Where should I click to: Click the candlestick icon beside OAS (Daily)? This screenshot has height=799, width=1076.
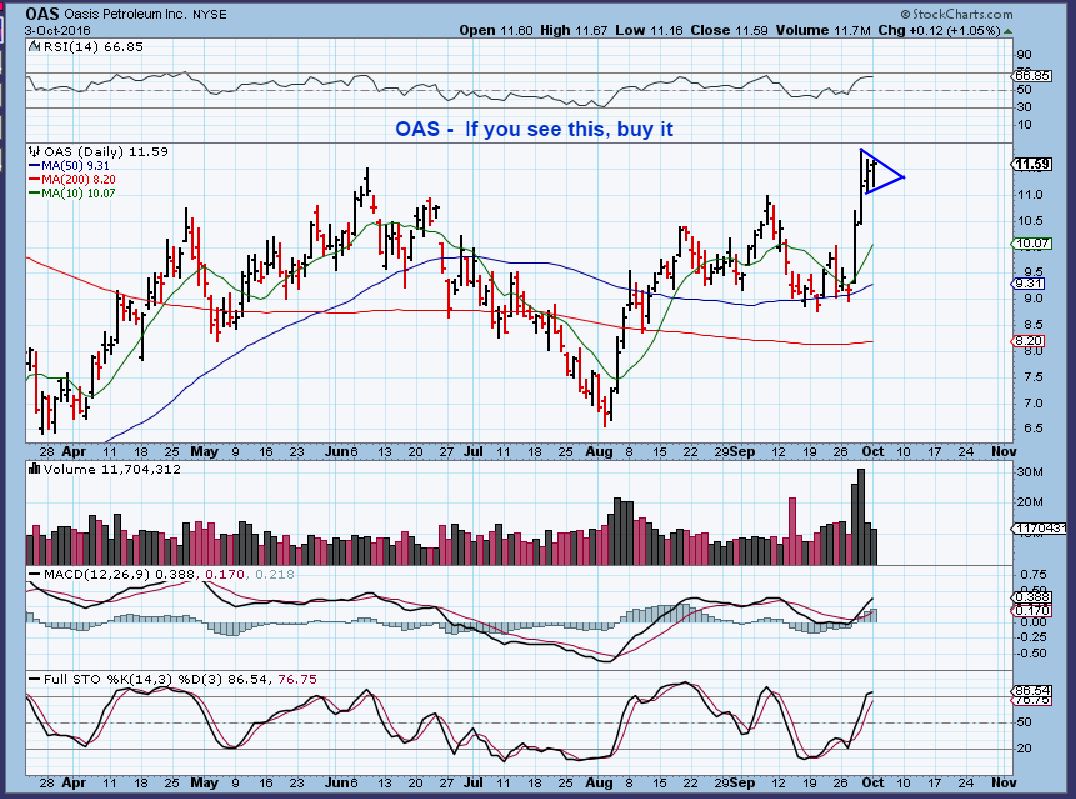(35, 151)
